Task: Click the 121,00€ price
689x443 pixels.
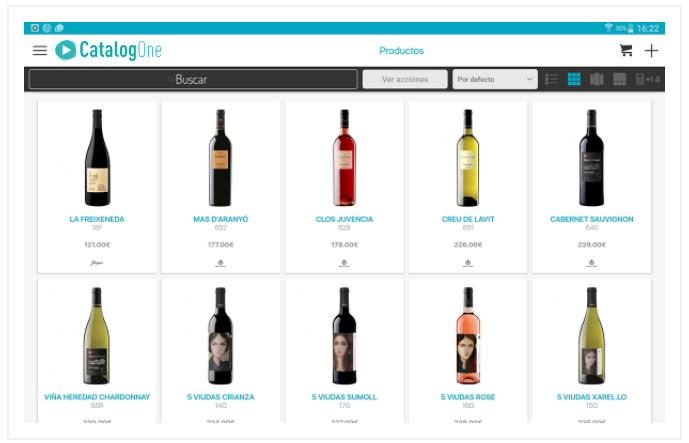Action: (x=97, y=244)
